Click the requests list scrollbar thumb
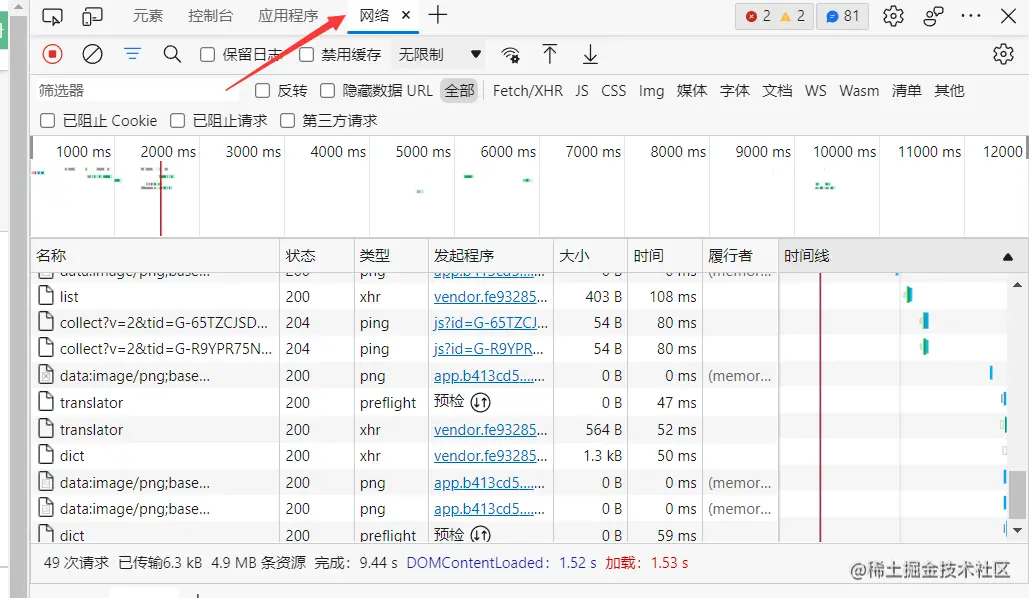The height and width of the screenshot is (598, 1029). (1017, 495)
